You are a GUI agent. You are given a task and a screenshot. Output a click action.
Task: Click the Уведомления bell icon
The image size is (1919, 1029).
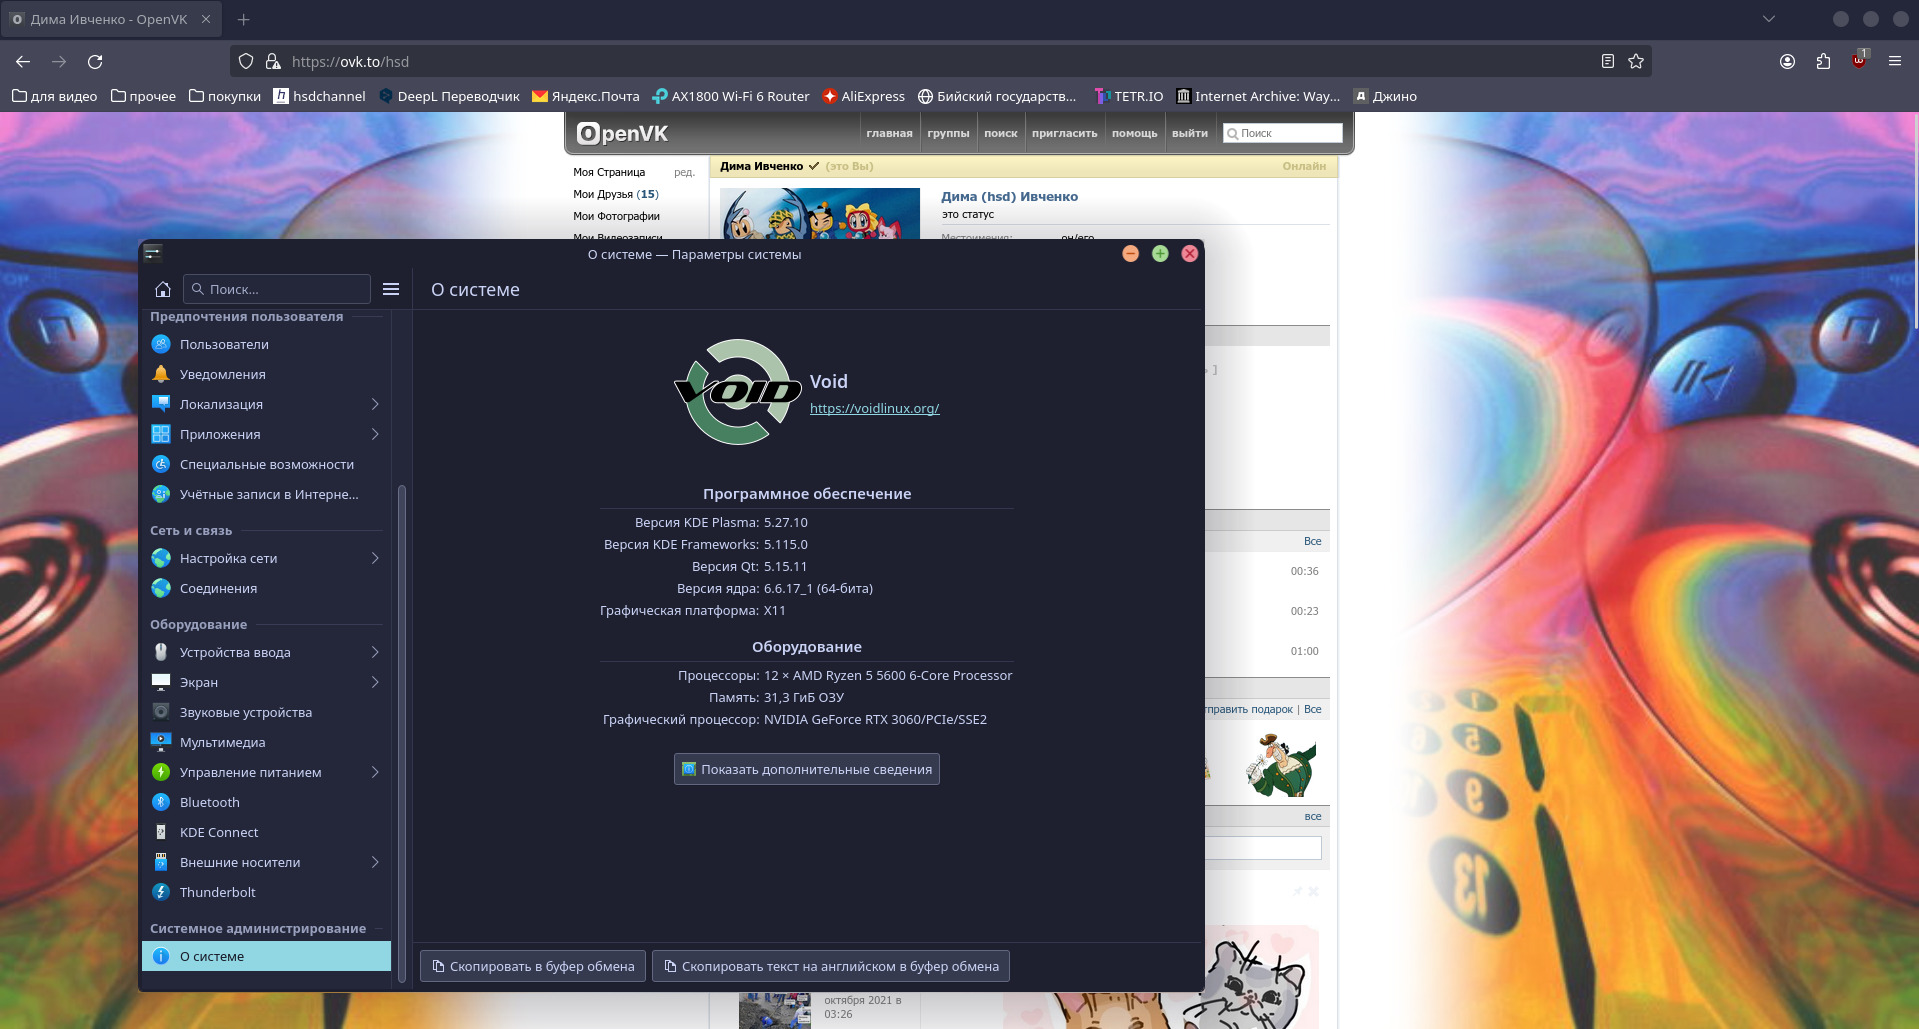(161, 374)
